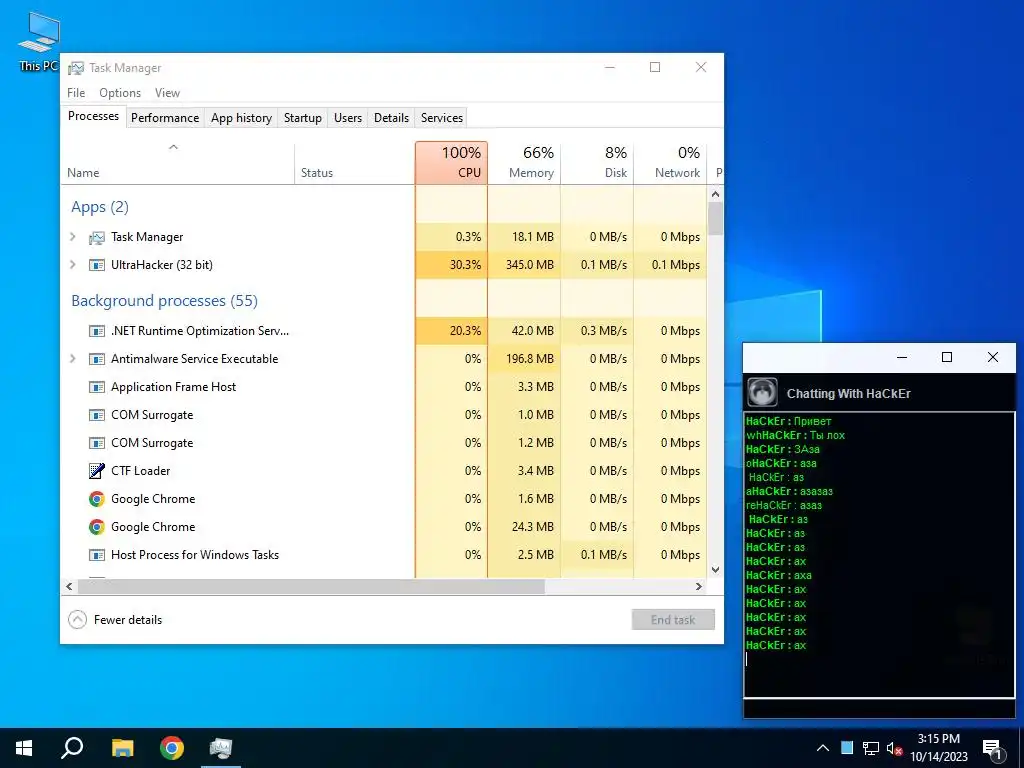
Task: Launch Google Chrome from the taskbar
Action: (x=172, y=748)
